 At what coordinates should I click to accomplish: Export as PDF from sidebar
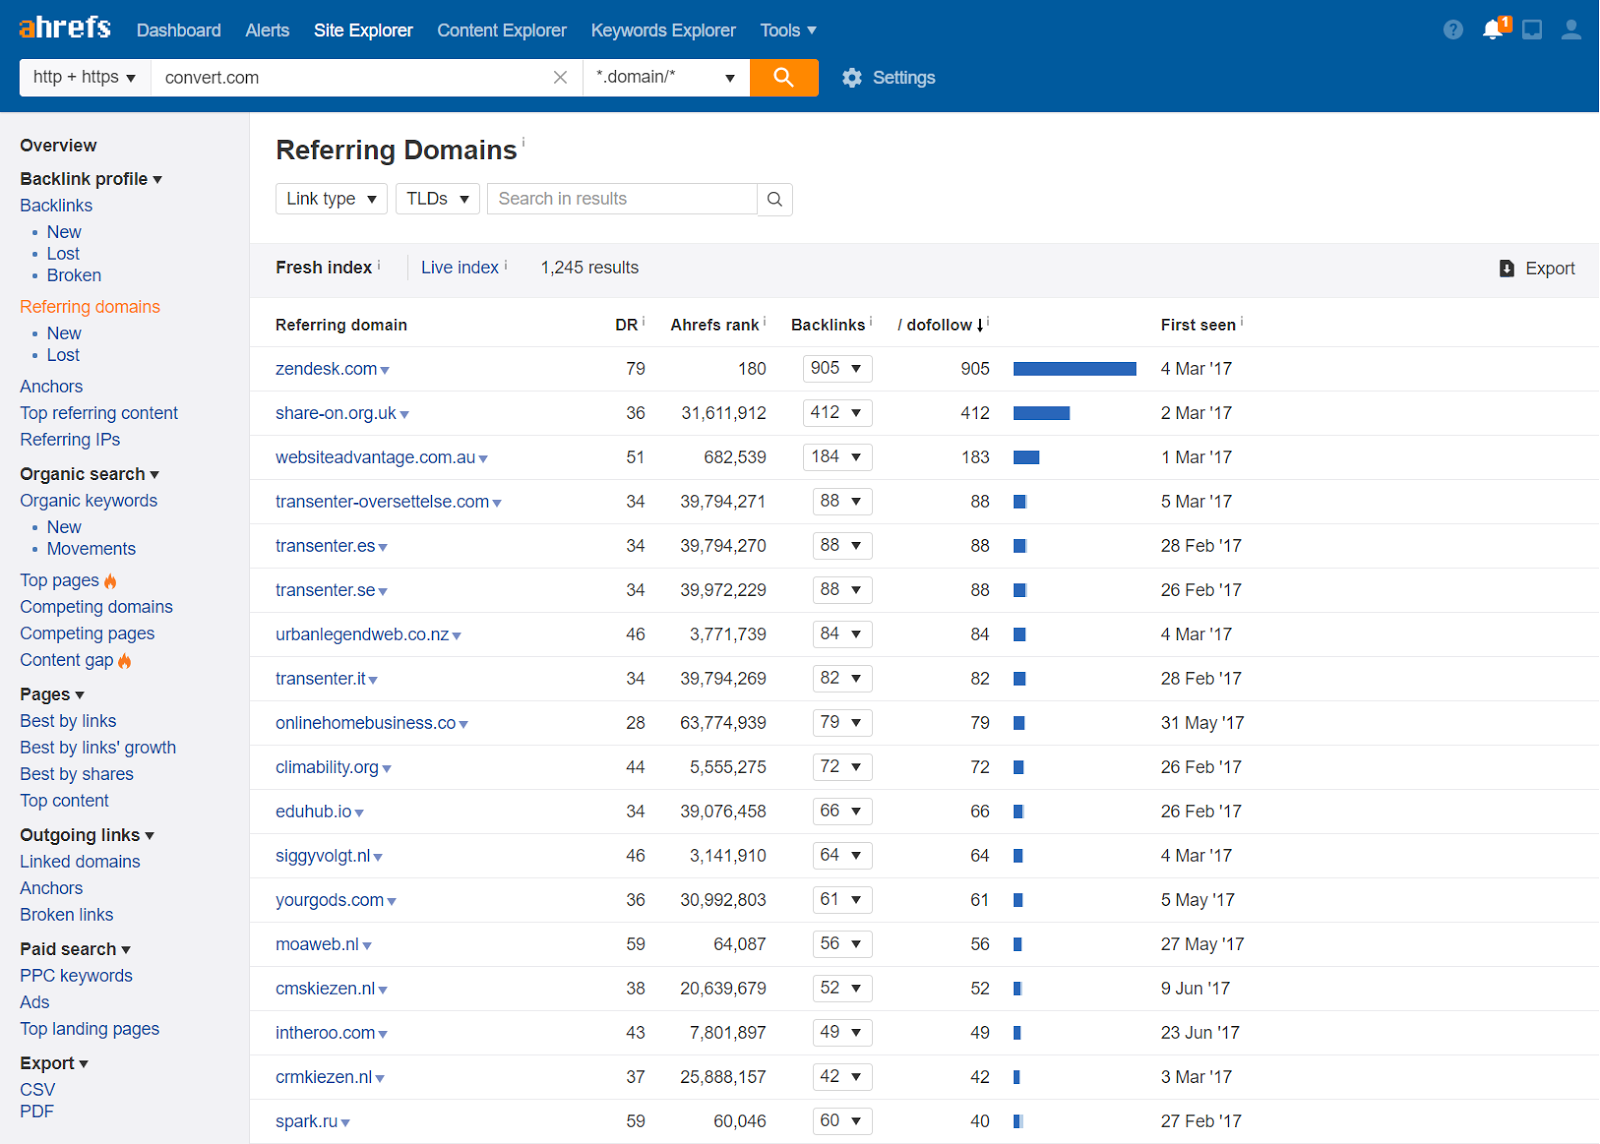click(37, 1112)
